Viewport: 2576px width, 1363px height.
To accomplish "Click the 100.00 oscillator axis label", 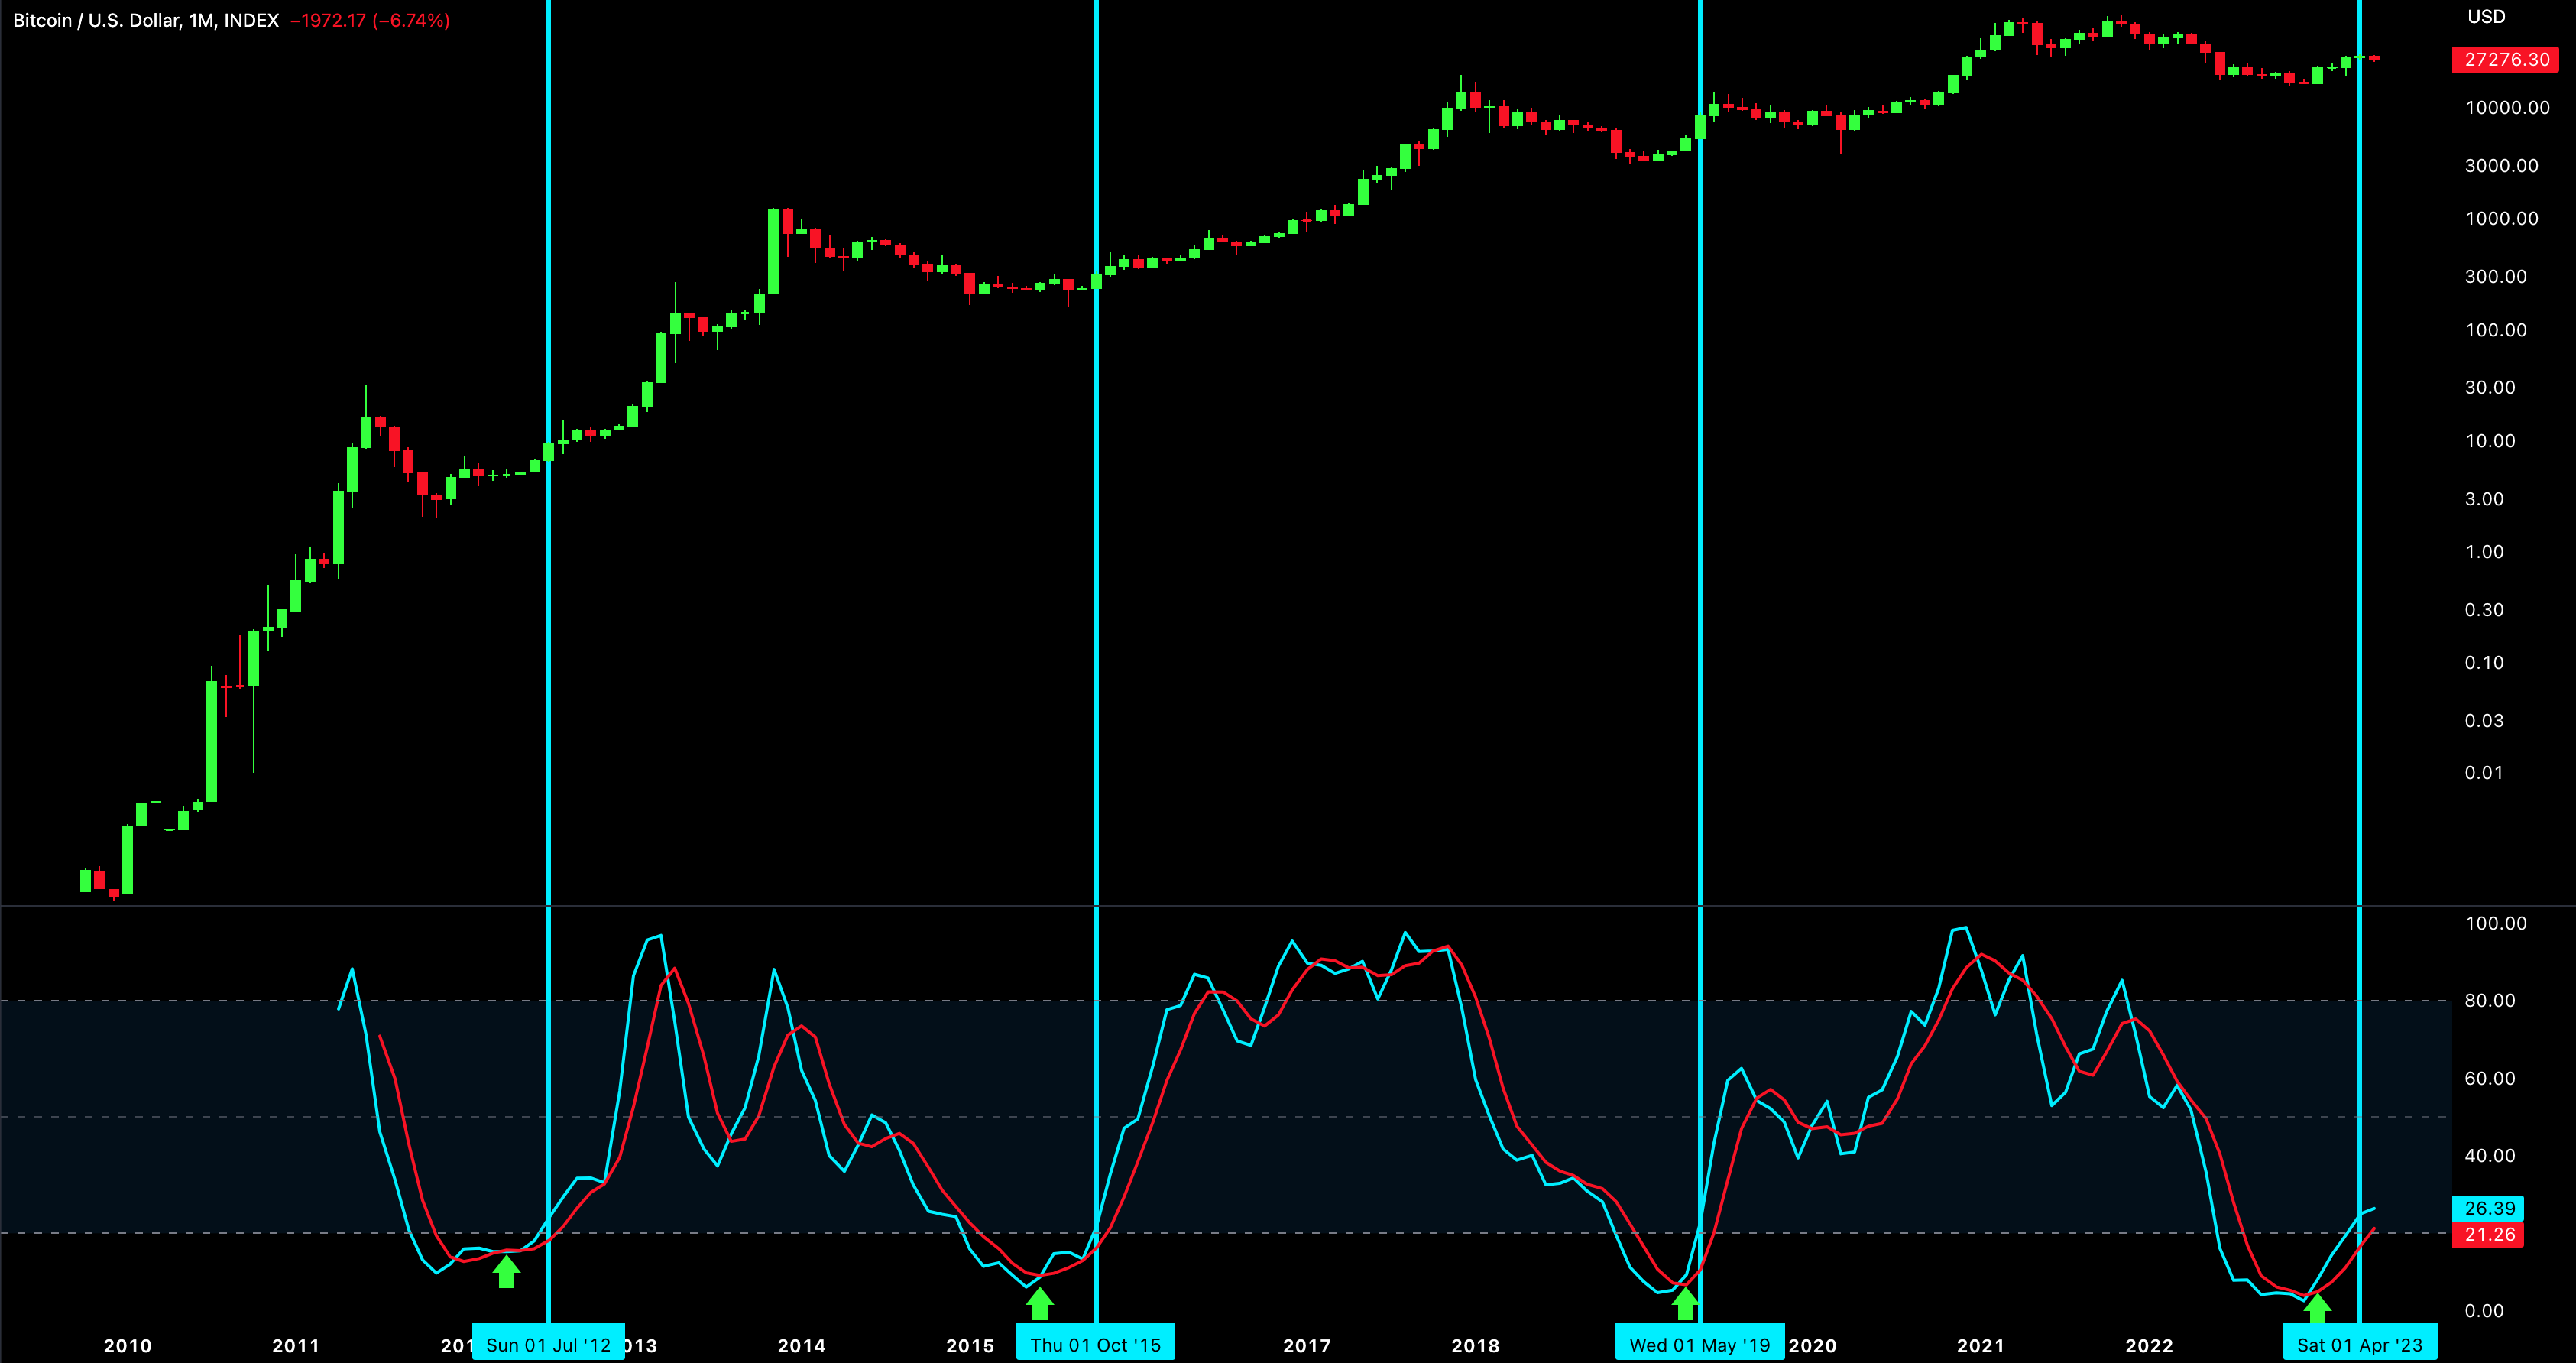I will click(x=2496, y=923).
